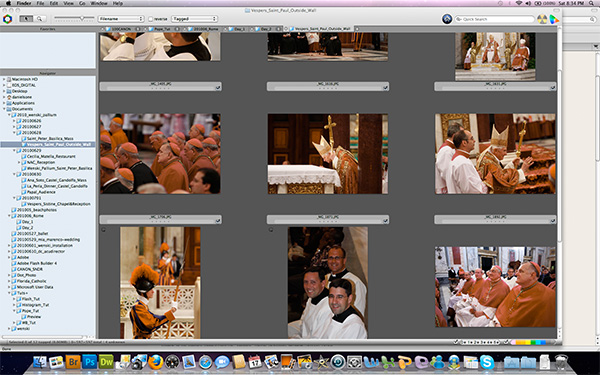
Task: Select 20100527_ballet folder
Action: point(32,234)
